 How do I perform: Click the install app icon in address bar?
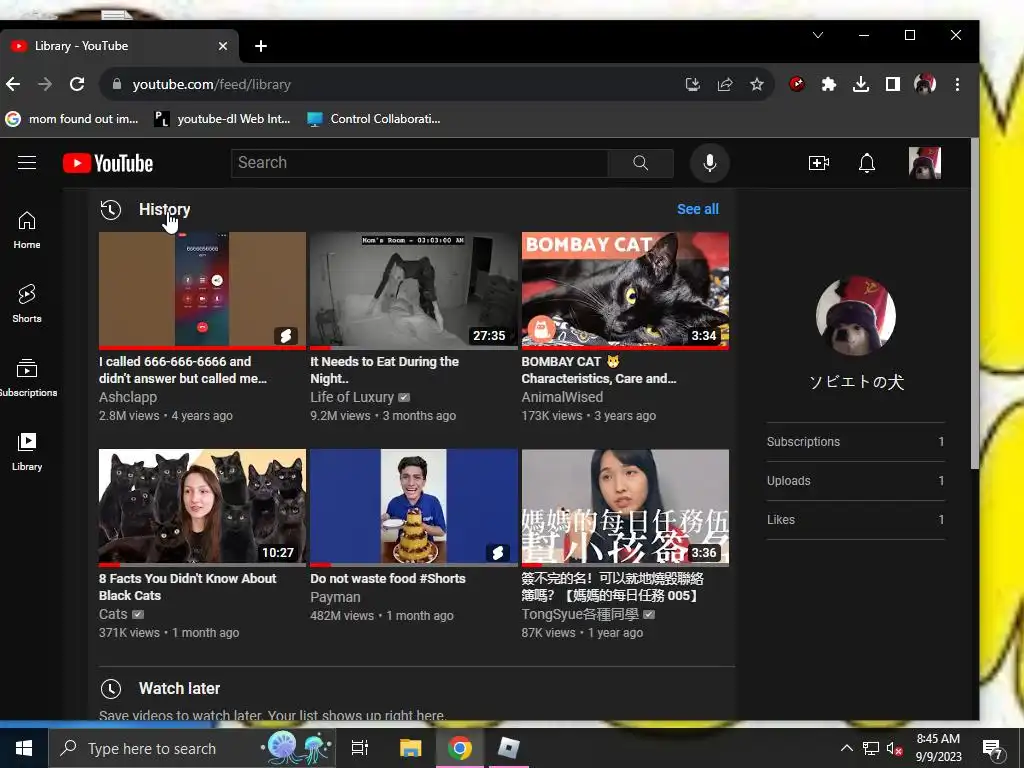click(x=693, y=84)
